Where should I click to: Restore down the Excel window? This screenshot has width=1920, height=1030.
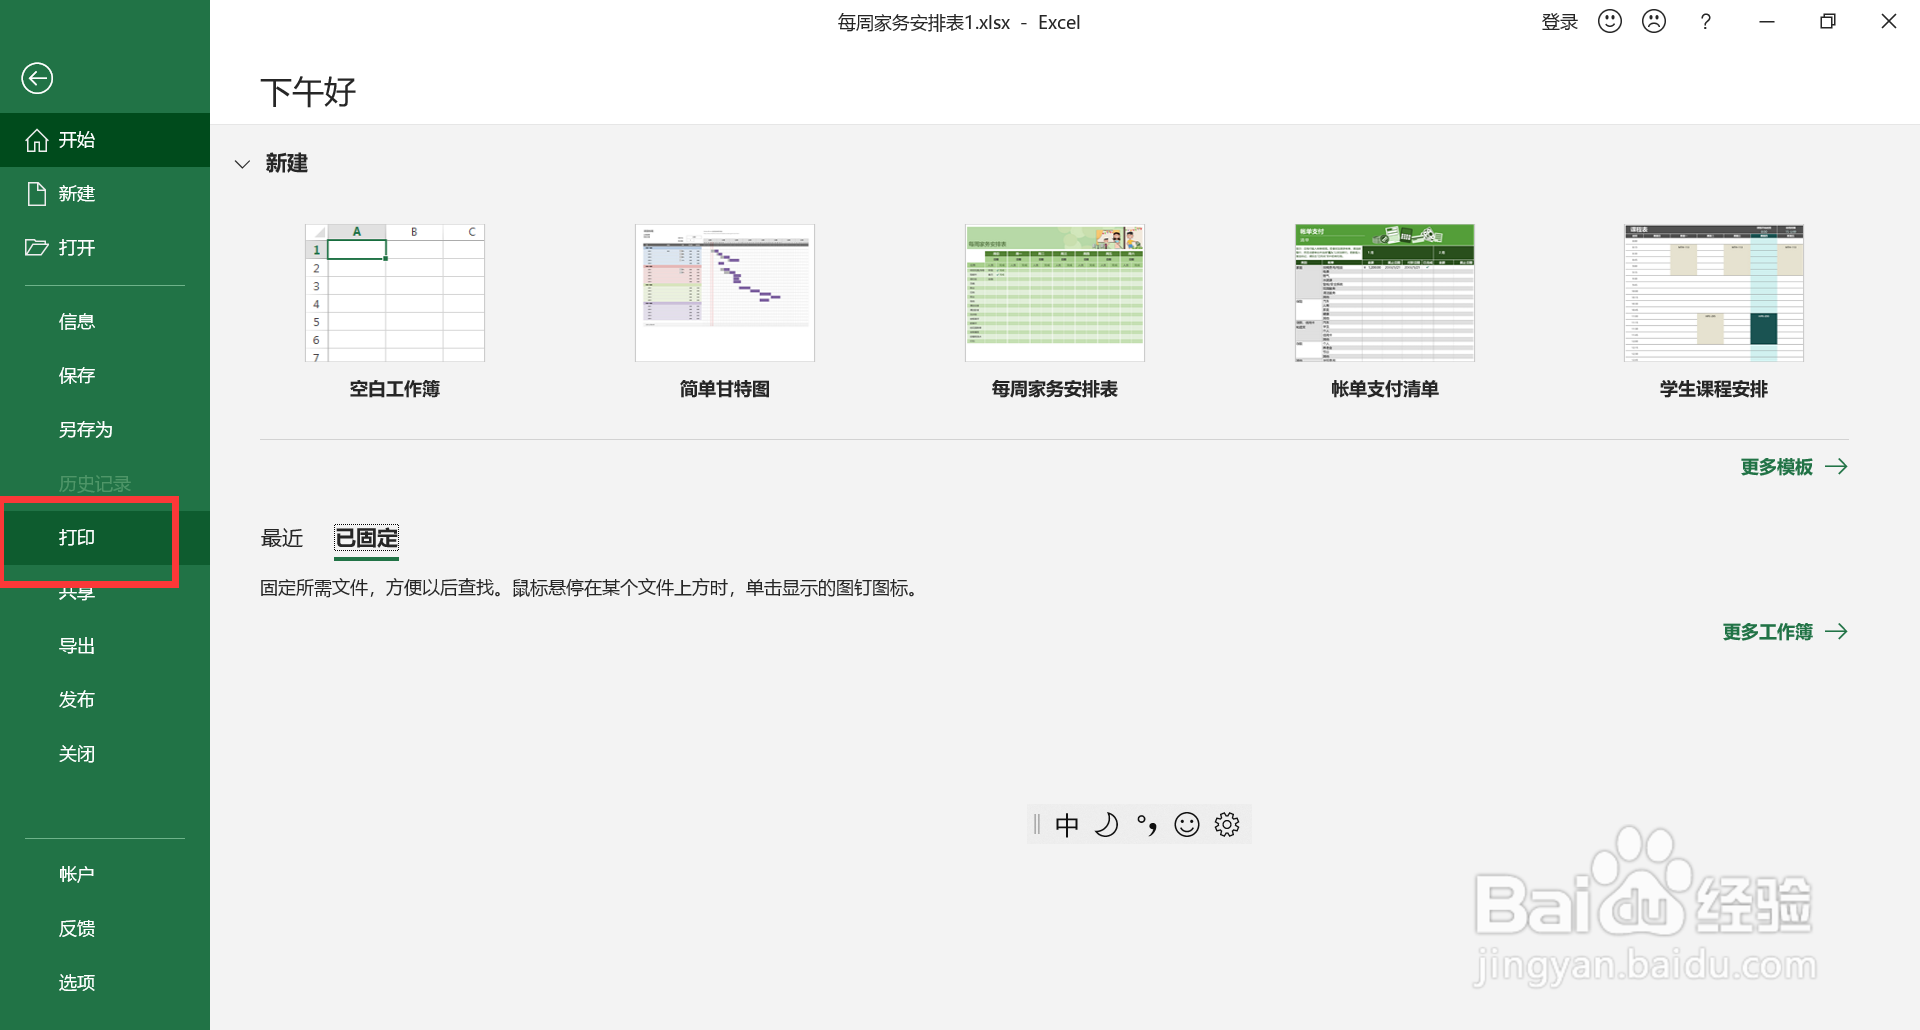pyautogui.click(x=1828, y=22)
